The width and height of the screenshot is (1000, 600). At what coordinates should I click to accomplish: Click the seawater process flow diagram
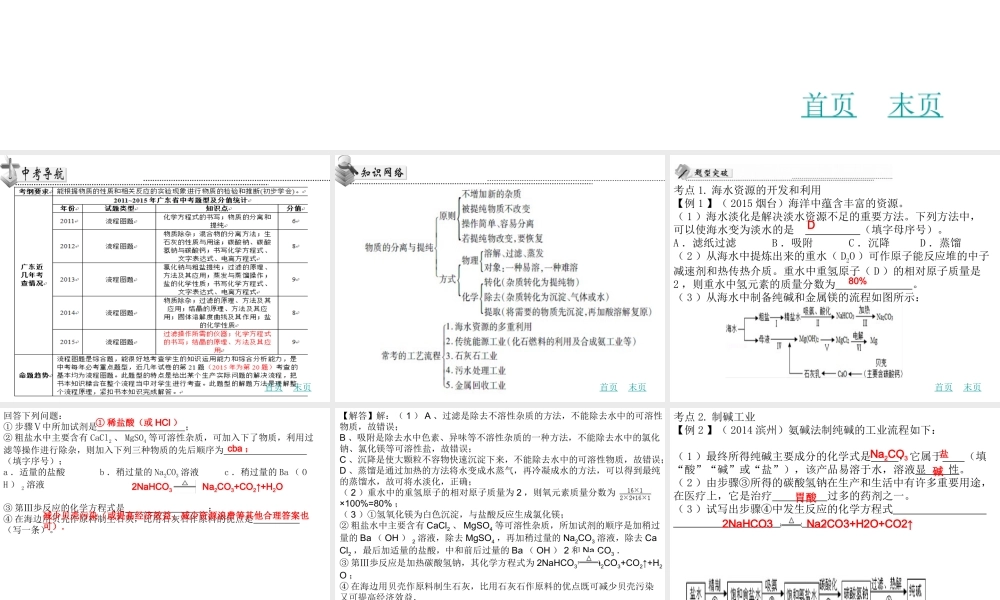[x=815, y=344]
